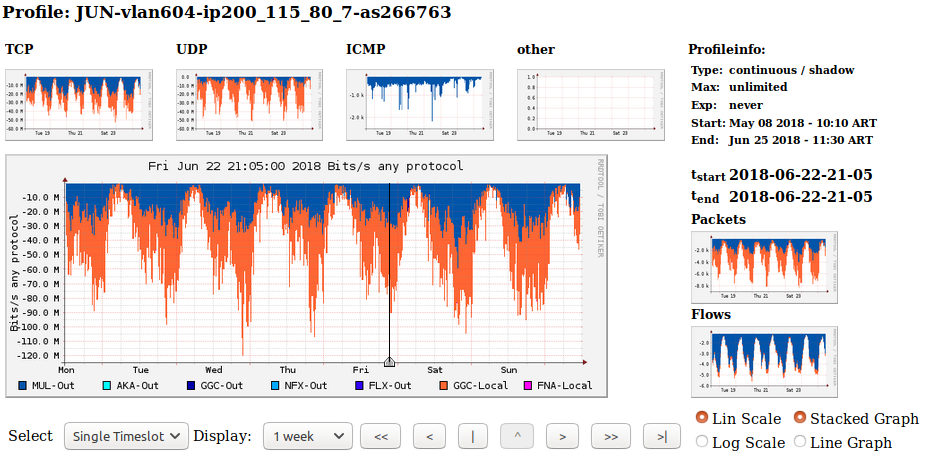928x457 pixels.
Task: Select the 'other' protocol thumbnail graph
Action: tap(591, 104)
